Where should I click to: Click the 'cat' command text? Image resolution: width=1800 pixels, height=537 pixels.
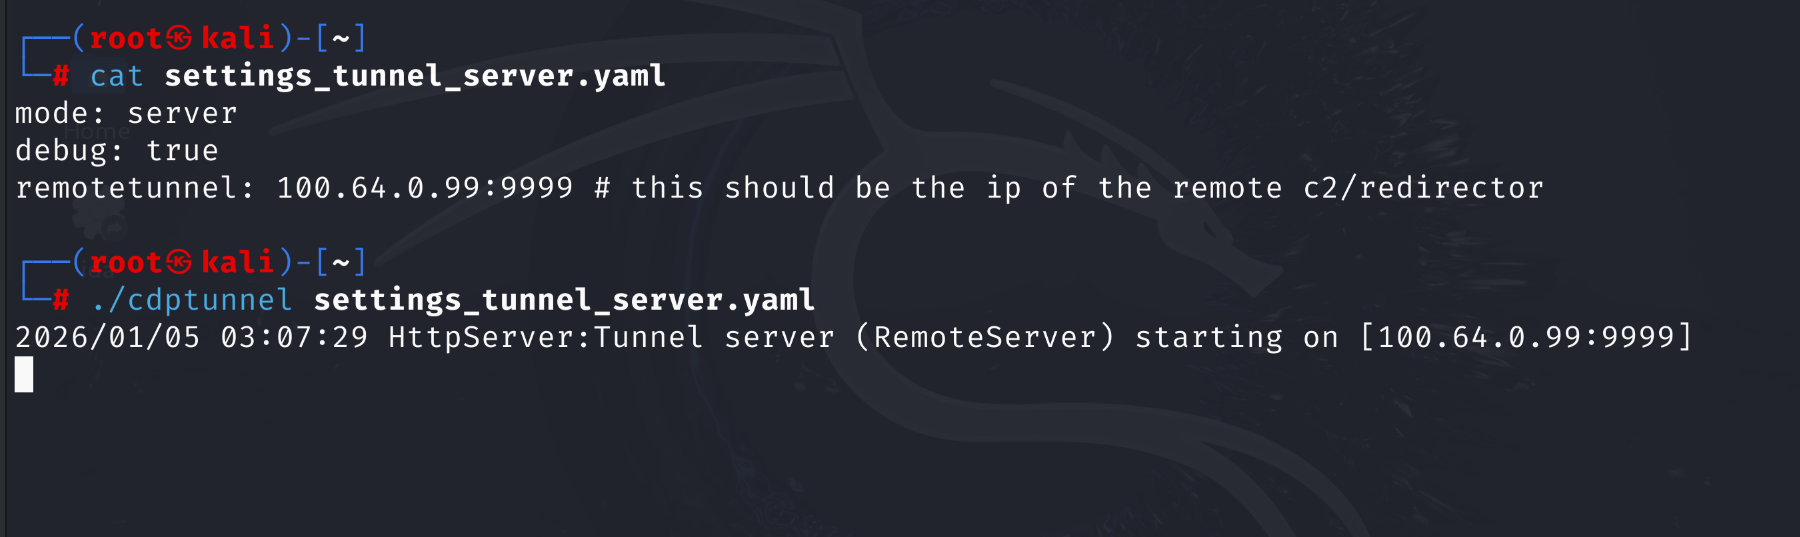[x=116, y=76]
